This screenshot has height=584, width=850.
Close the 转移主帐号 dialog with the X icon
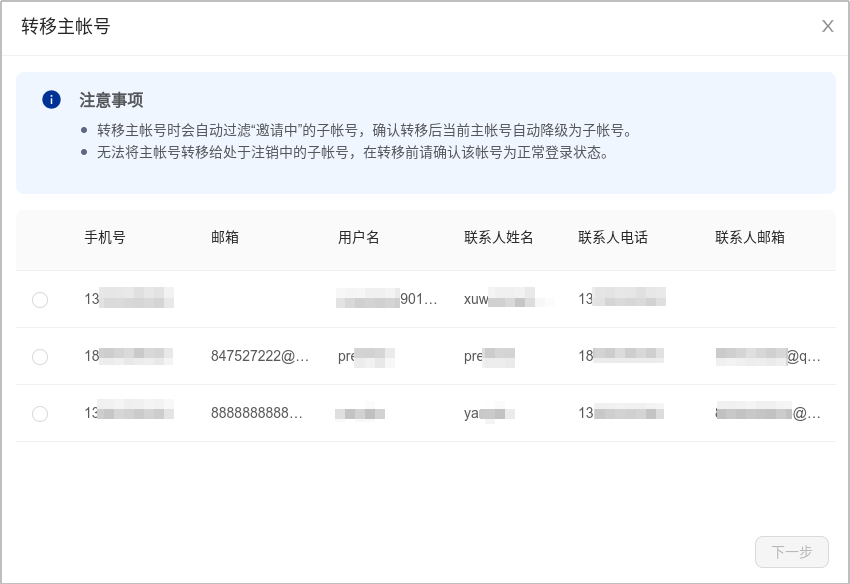tap(827, 27)
